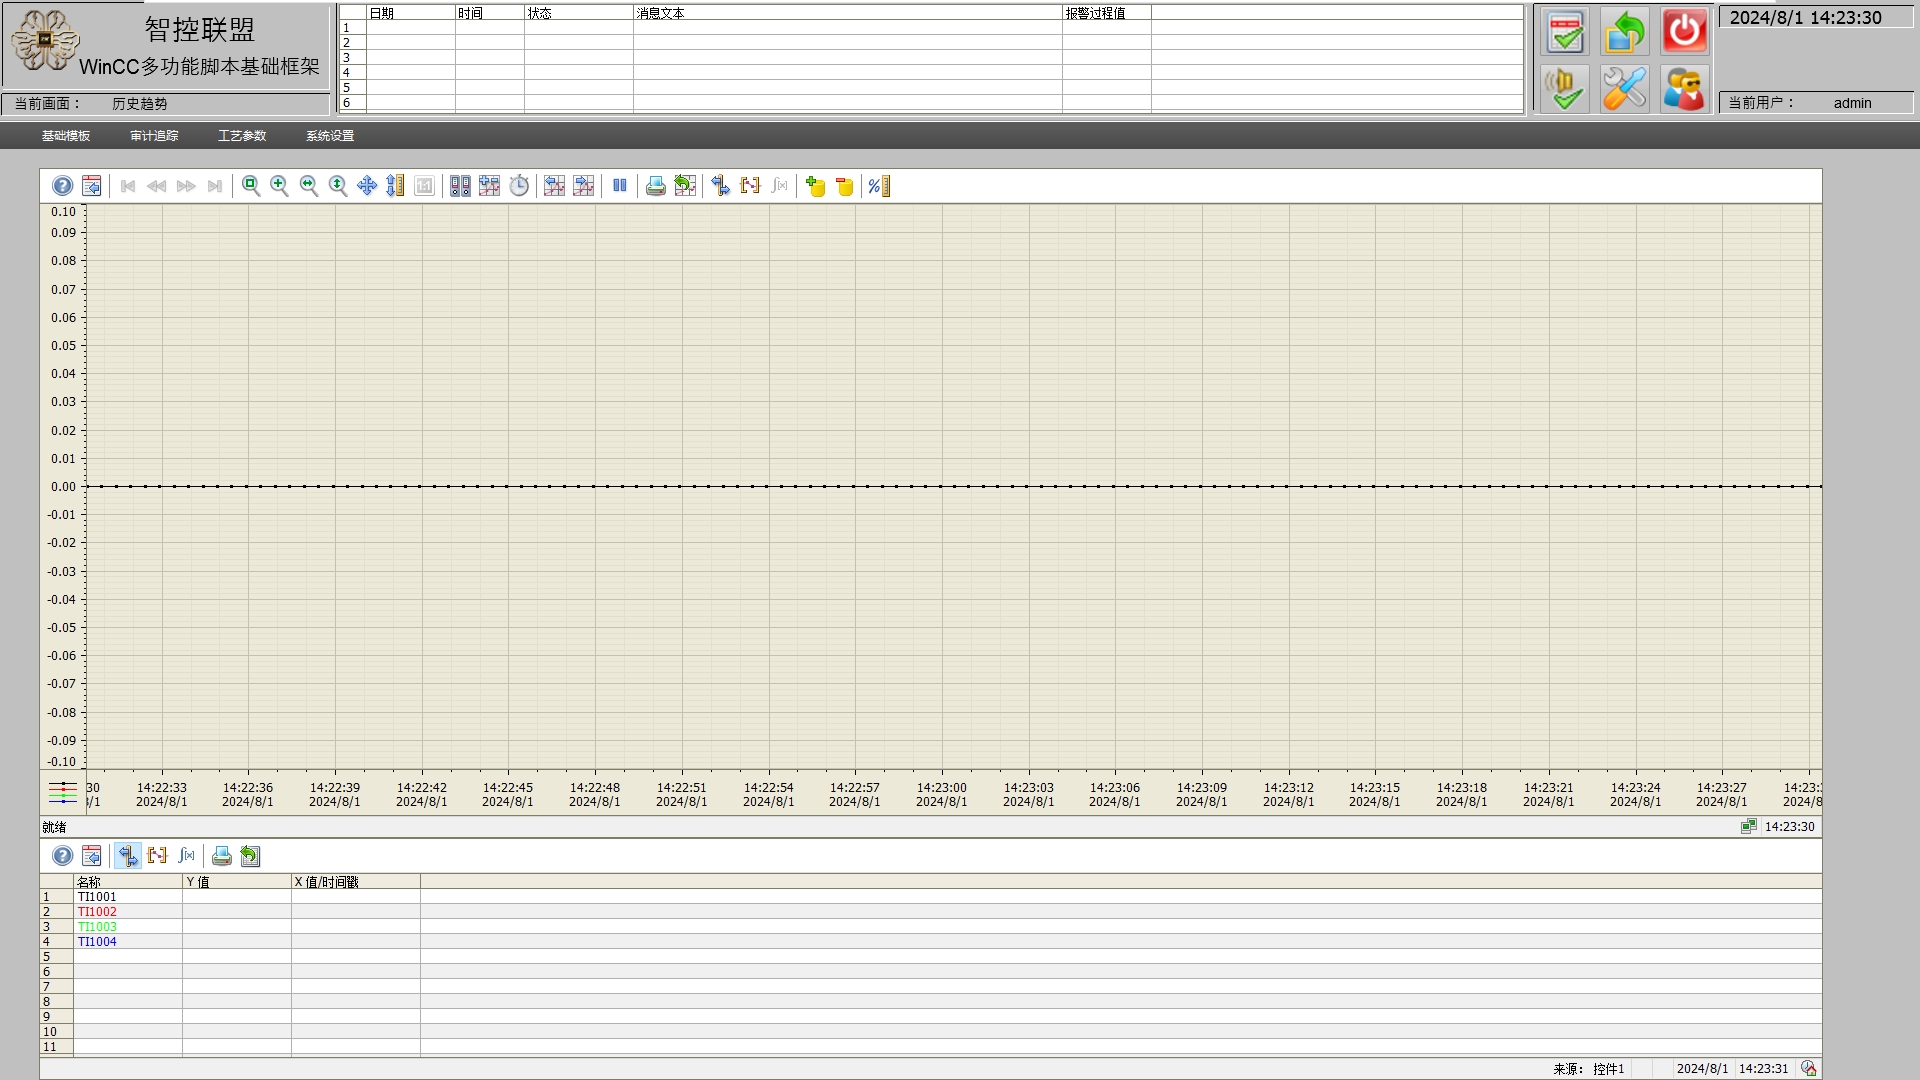Image resolution: width=1920 pixels, height=1080 pixels.
Task: Click zoom time axis magnifier icon
Action: pyautogui.click(x=309, y=186)
